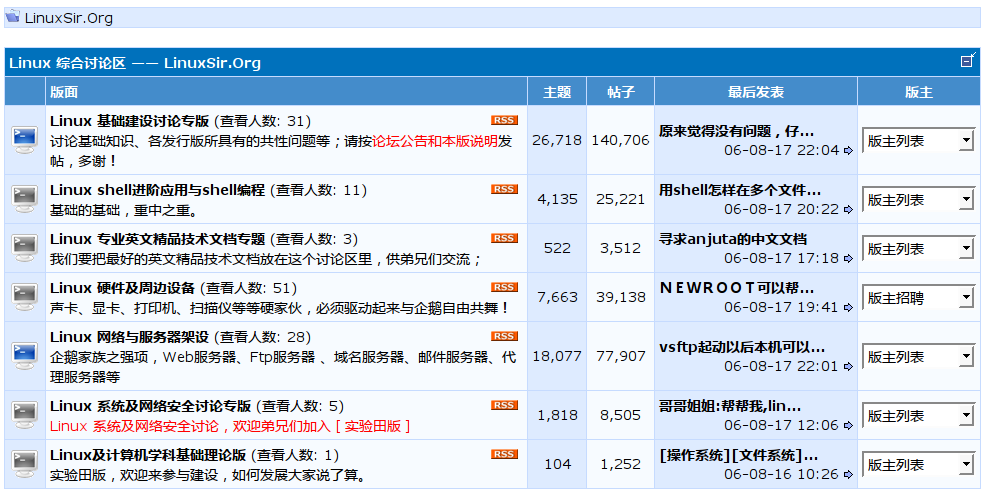Open Linux及计算机学科基础理论版 forum

pyautogui.click(x=148, y=455)
